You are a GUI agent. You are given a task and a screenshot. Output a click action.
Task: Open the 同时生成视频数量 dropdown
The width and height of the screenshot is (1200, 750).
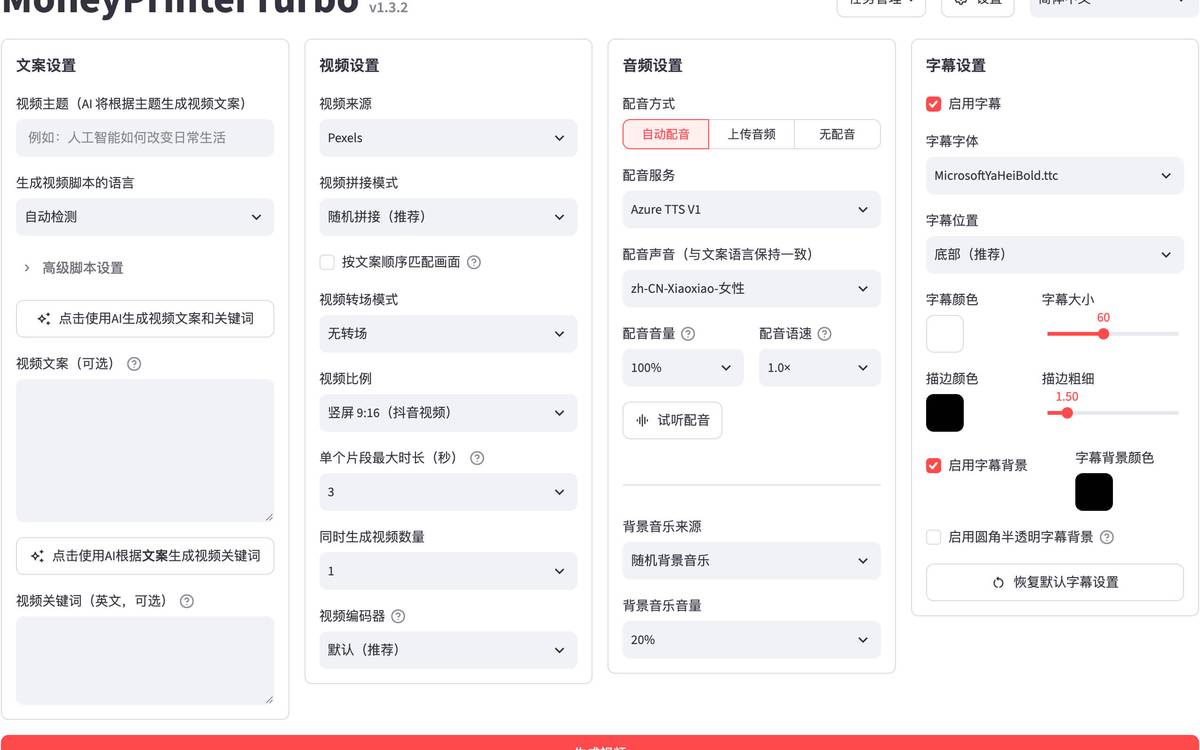[448, 571]
